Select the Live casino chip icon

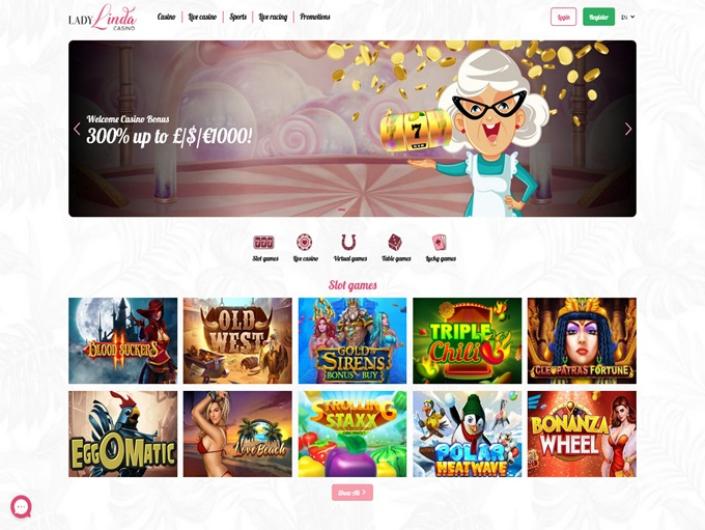305,242
